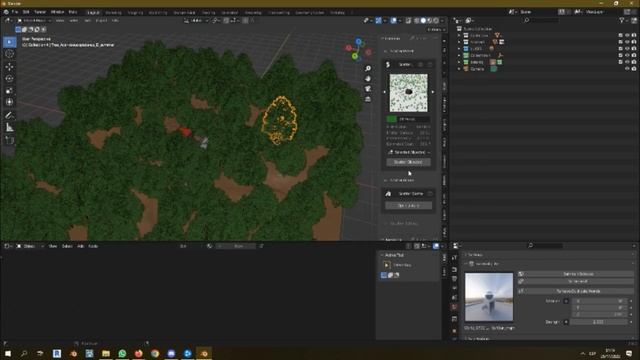Image resolution: width=640 pixels, height=360 pixels.
Task: Click the green color swatch in the Scatter panel
Action: 392,119
